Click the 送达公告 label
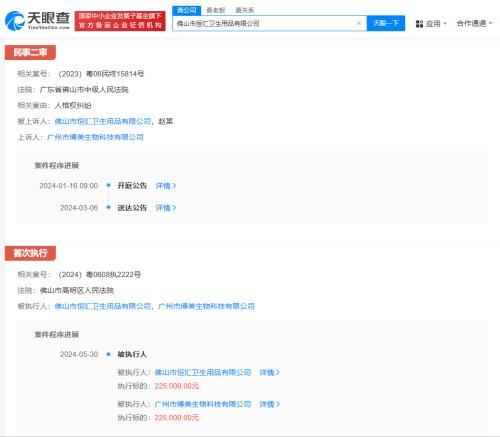The width and height of the screenshot is (500, 437). (132, 208)
